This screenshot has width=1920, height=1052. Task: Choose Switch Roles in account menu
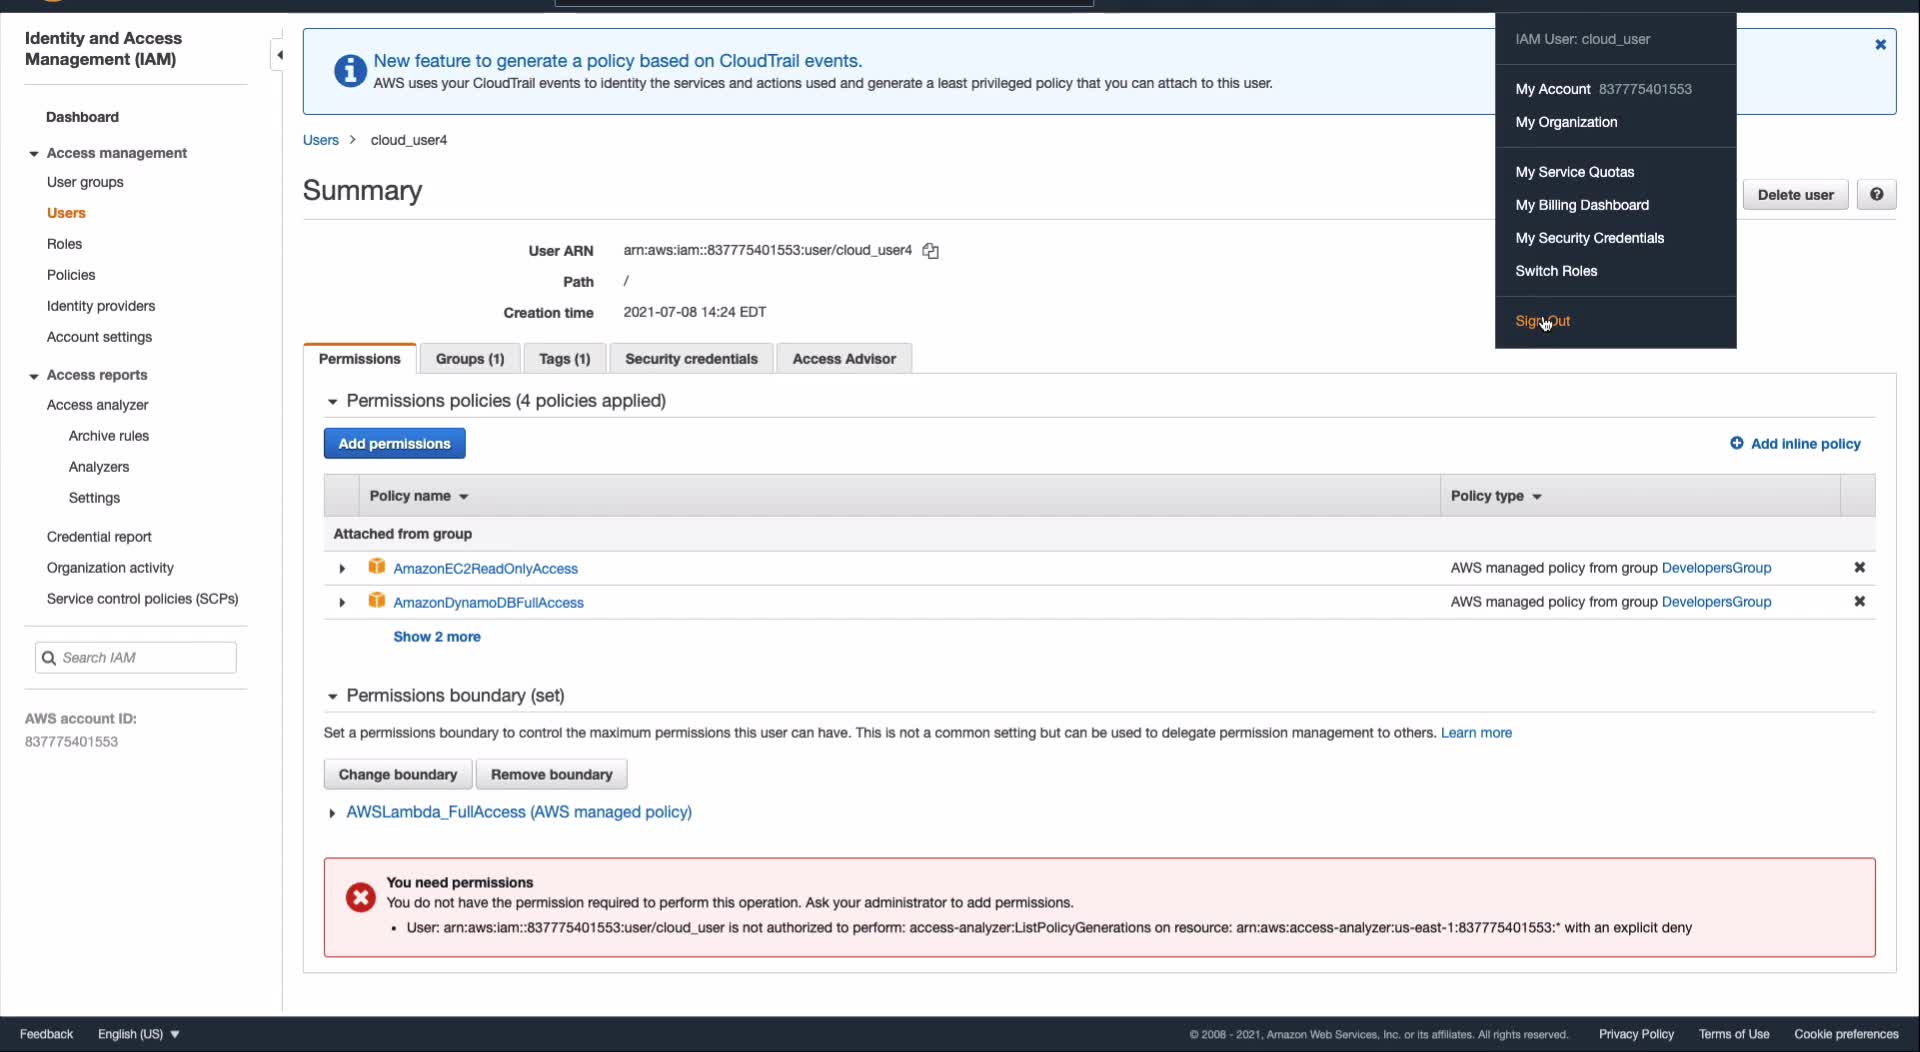[x=1556, y=271]
